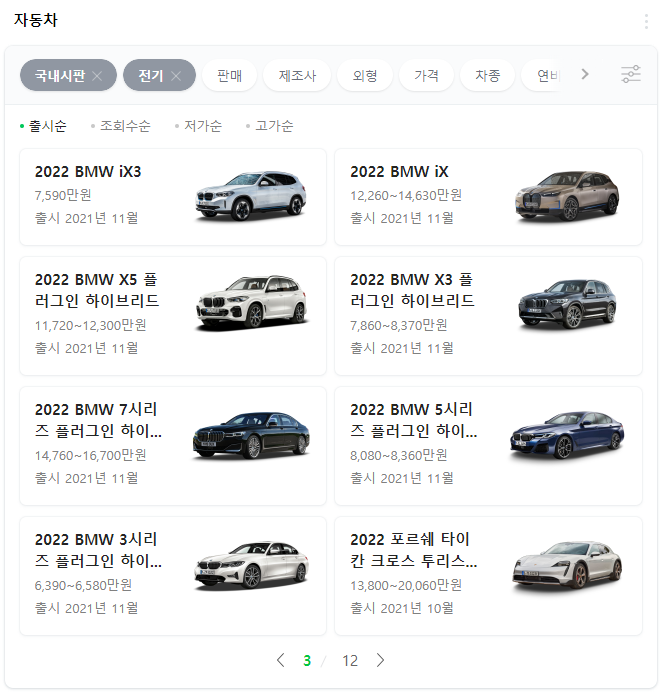662x700 pixels.
Task: Open 2022 BMW 5시리즈 플러그인 title
Action: tap(414, 420)
